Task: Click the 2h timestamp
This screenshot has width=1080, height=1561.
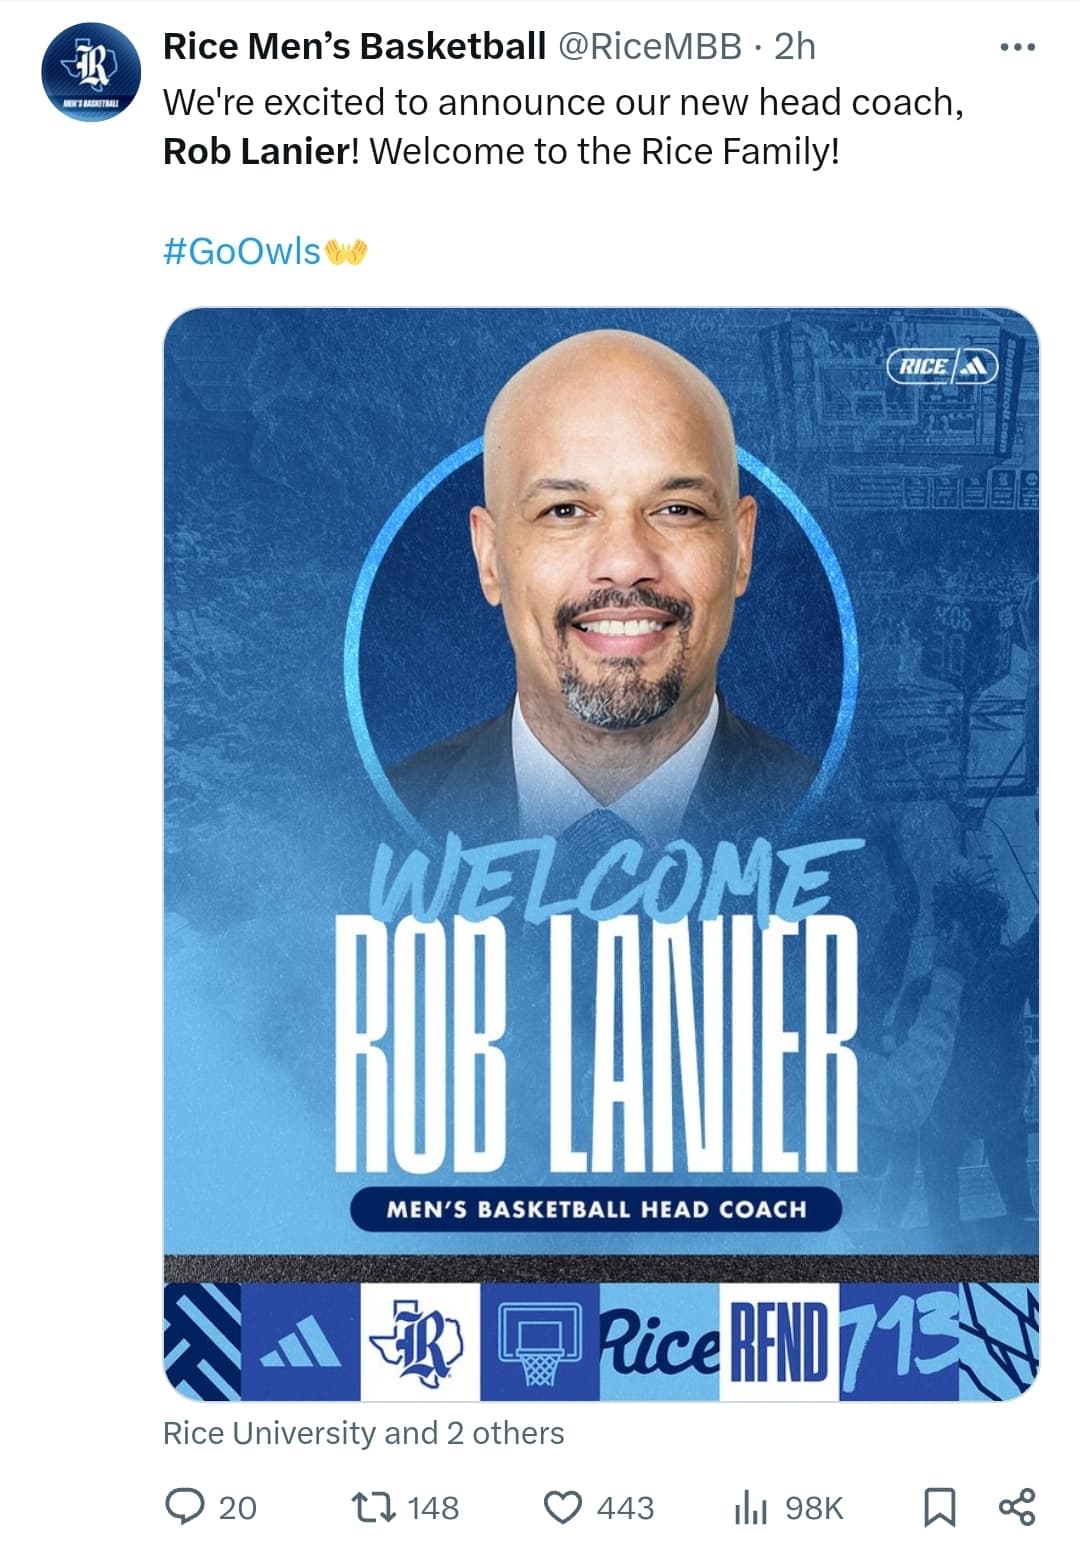Action: click(795, 46)
